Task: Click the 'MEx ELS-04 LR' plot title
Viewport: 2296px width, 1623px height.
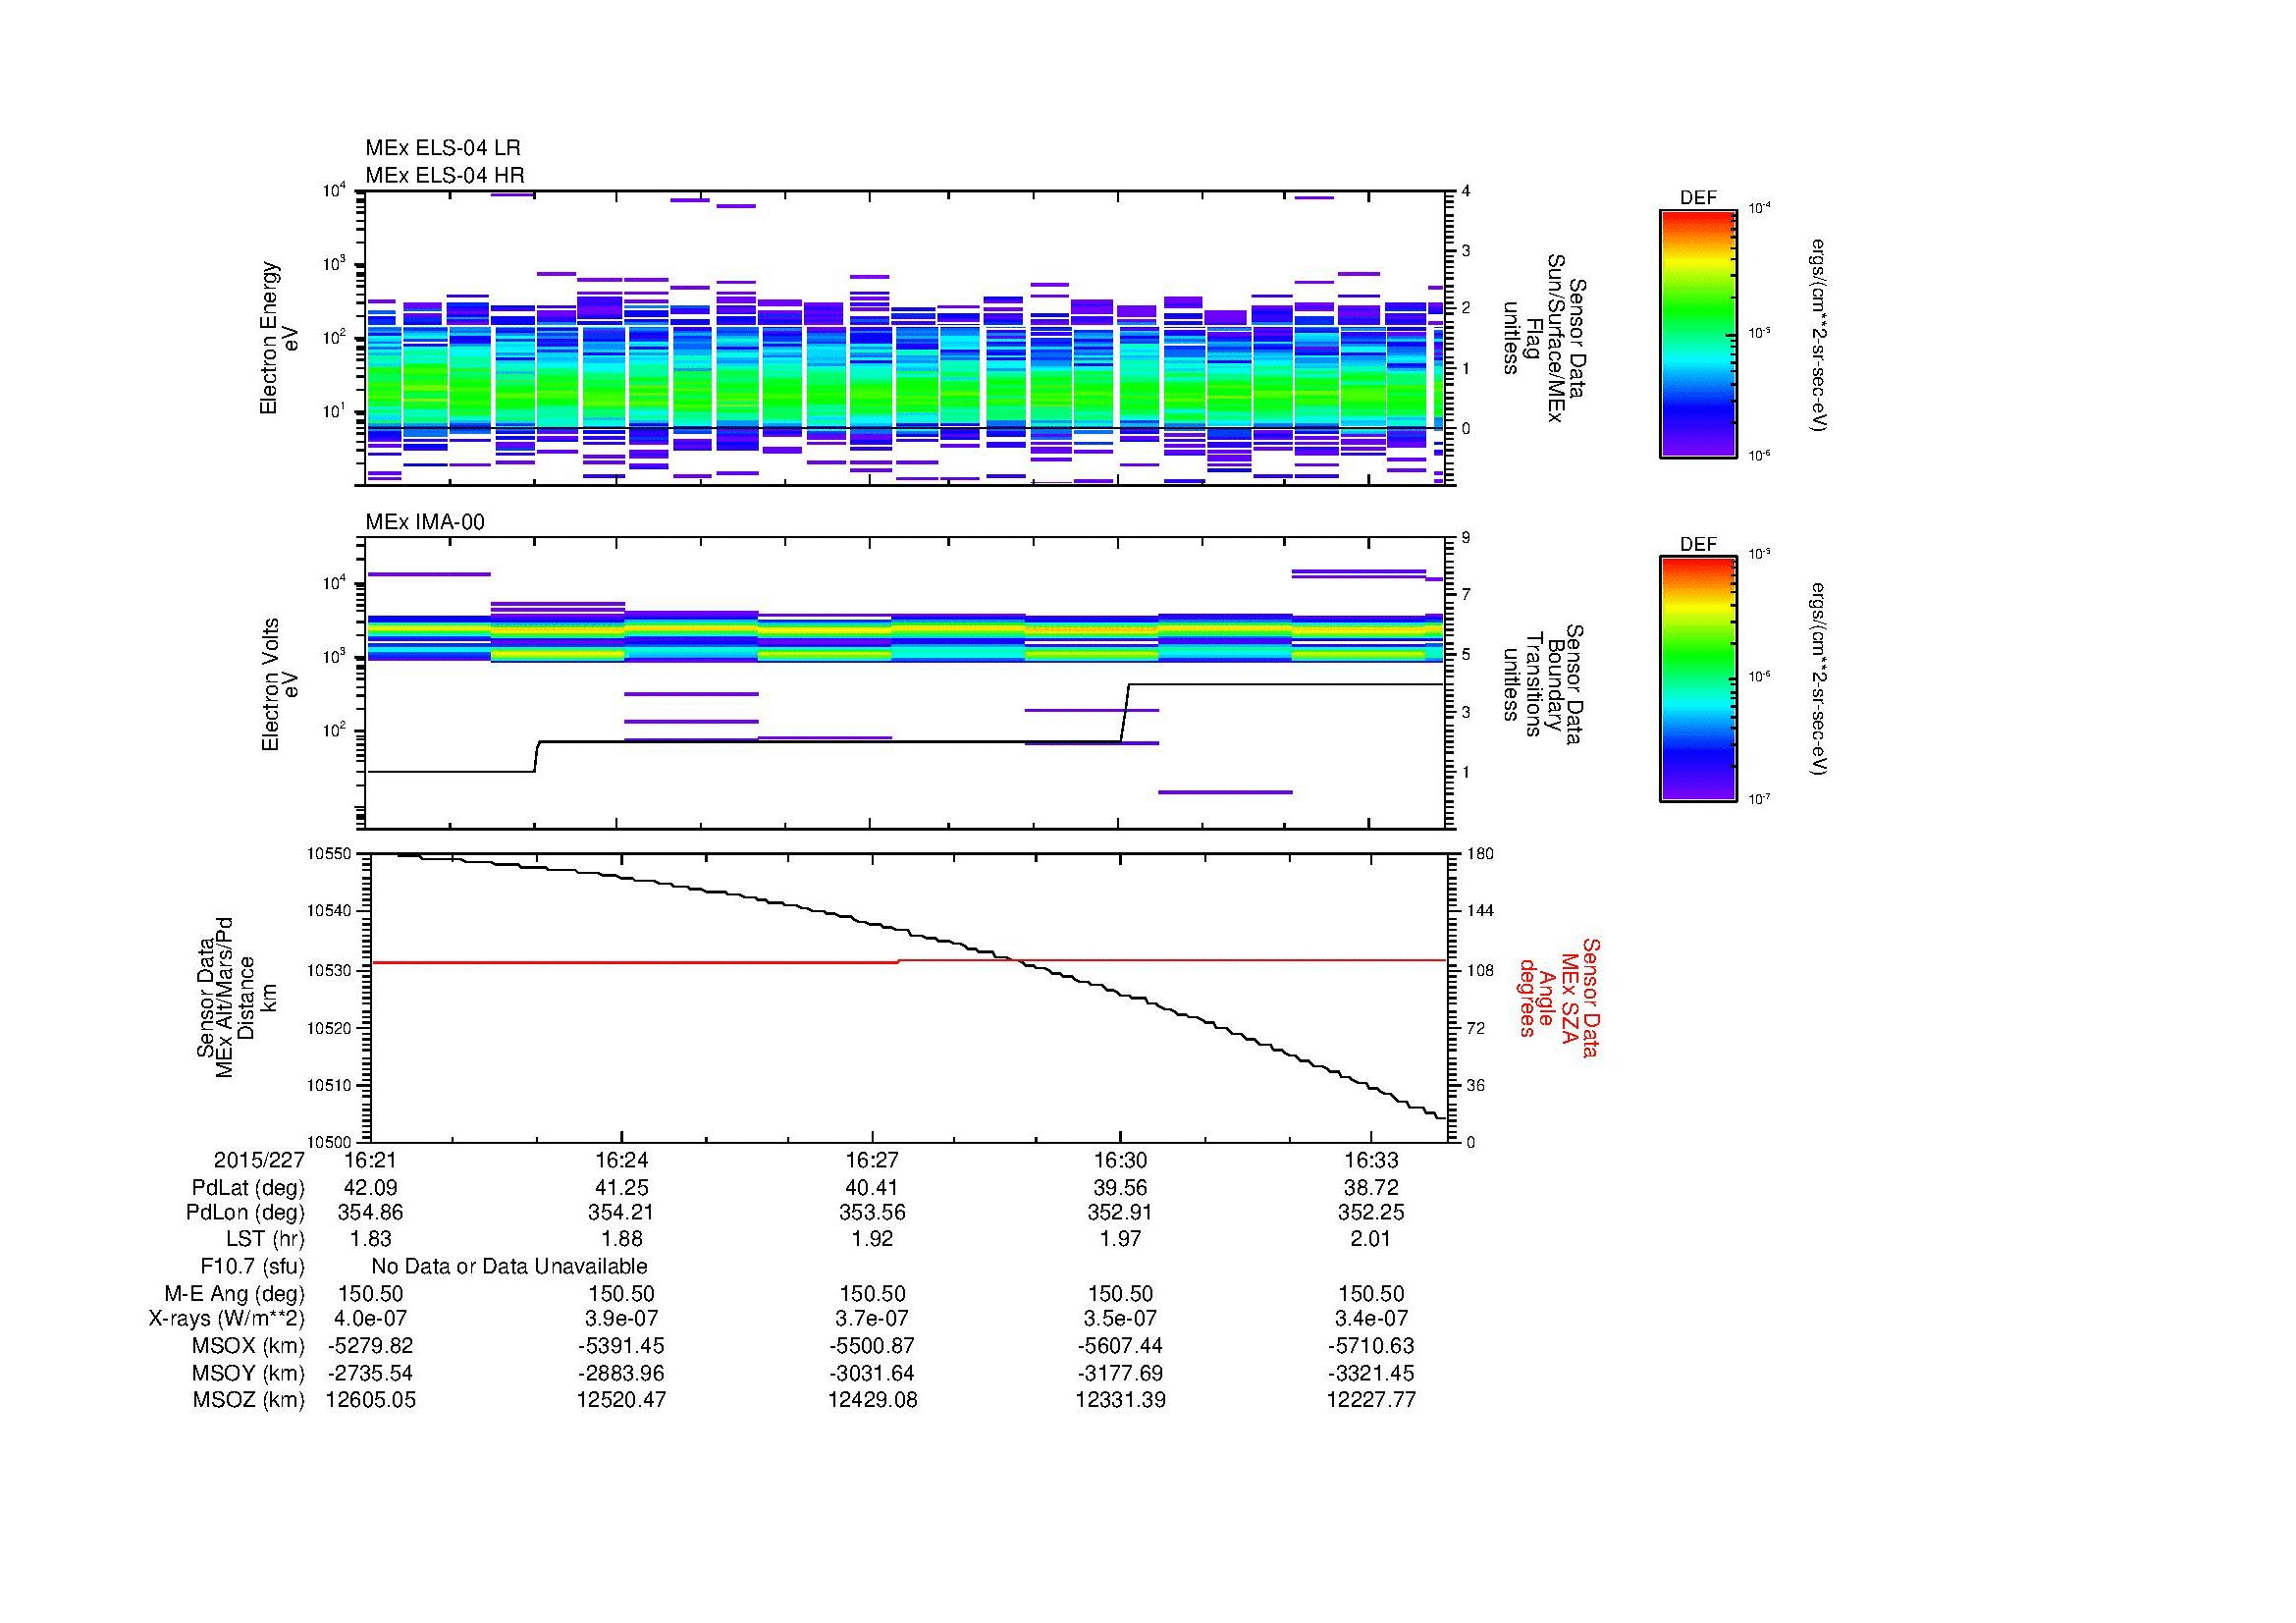Action: click(x=443, y=148)
